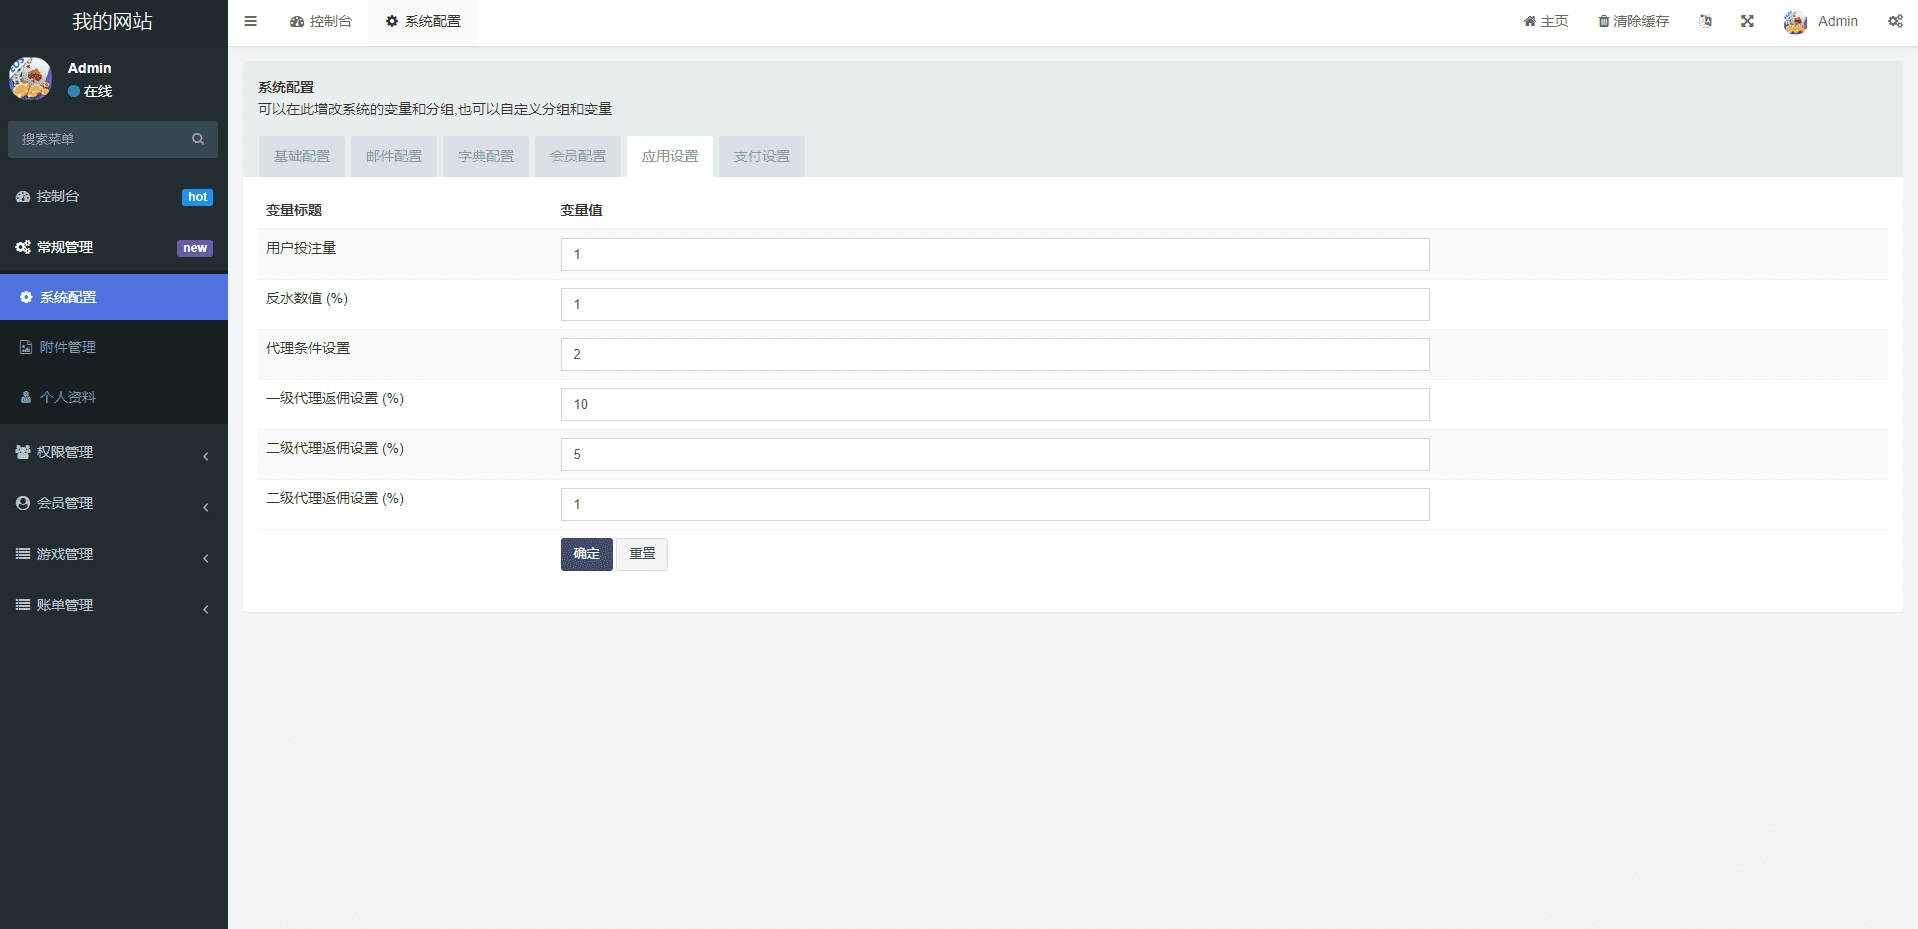The width and height of the screenshot is (1918, 929).
Task: Switch to the 基础配置 tab
Action: pyautogui.click(x=302, y=156)
